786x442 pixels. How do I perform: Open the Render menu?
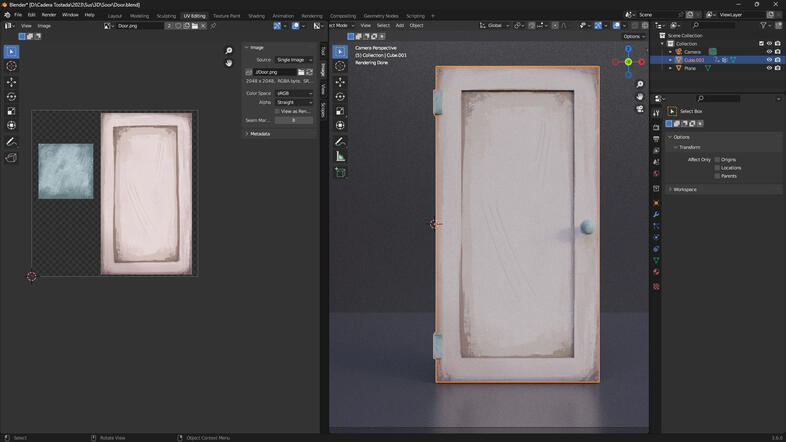point(48,15)
